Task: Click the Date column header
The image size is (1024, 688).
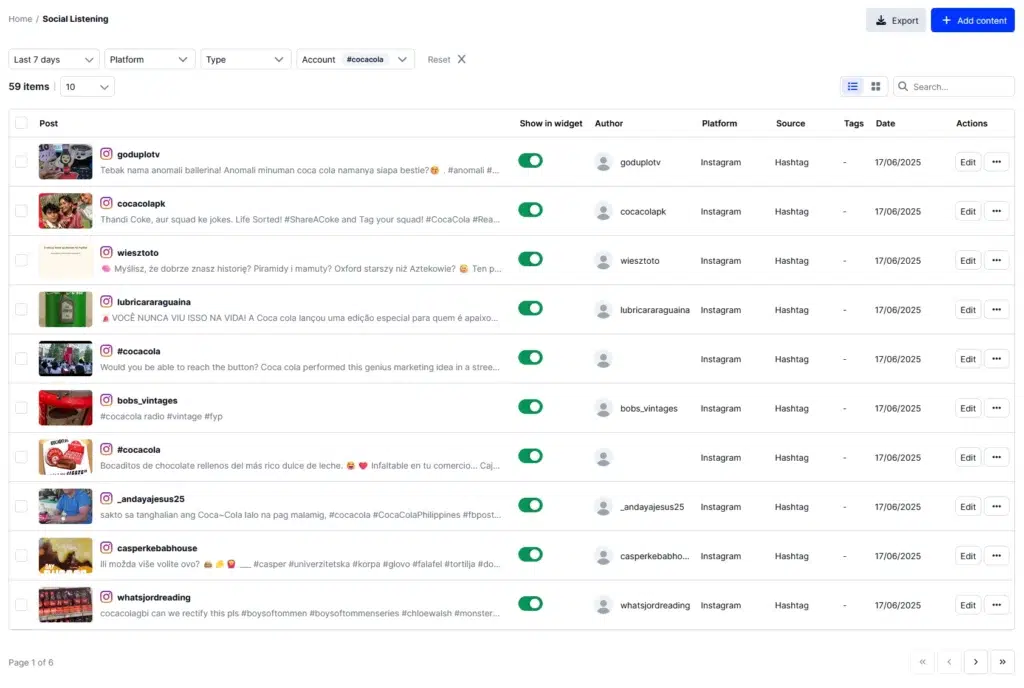Action: tap(885, 123)
